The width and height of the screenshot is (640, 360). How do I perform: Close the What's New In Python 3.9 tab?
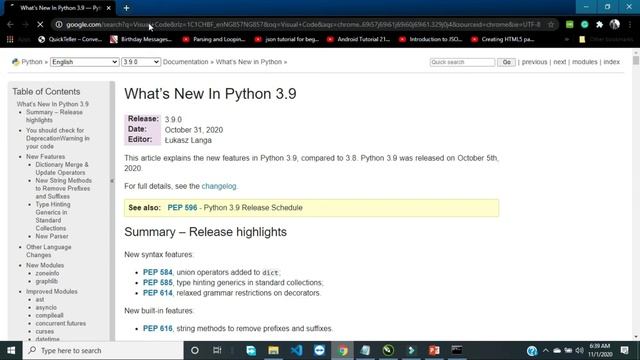(109, 8)
